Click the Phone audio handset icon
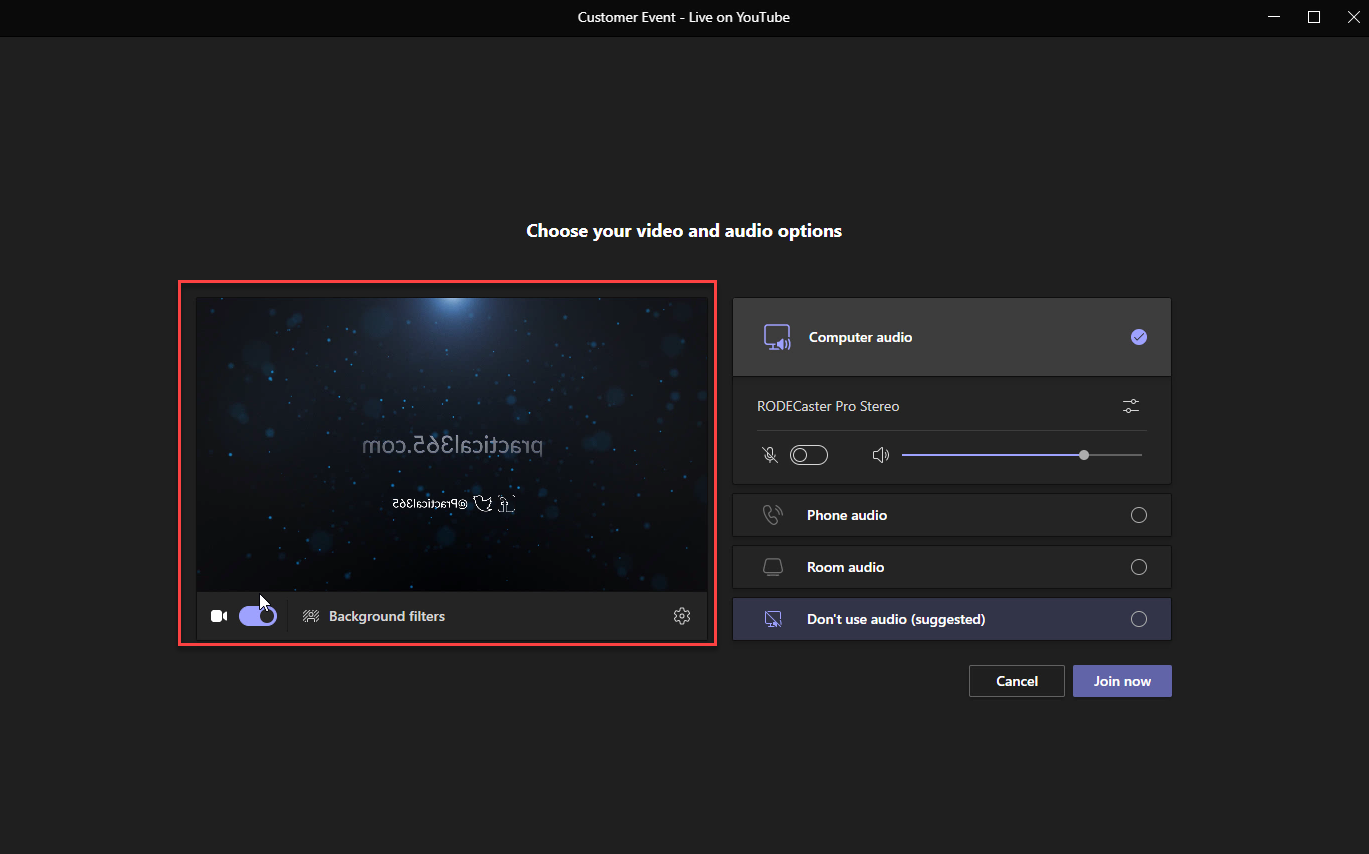This screenshot has height=854, width=1369. (x=772, y=514)
